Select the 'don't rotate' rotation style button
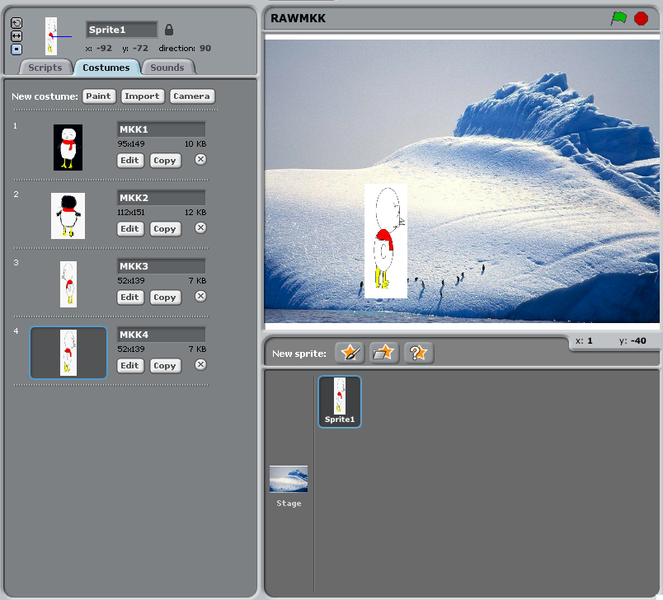Image resolution: width=663 pixels, height=600 pixels. [16, 49]
